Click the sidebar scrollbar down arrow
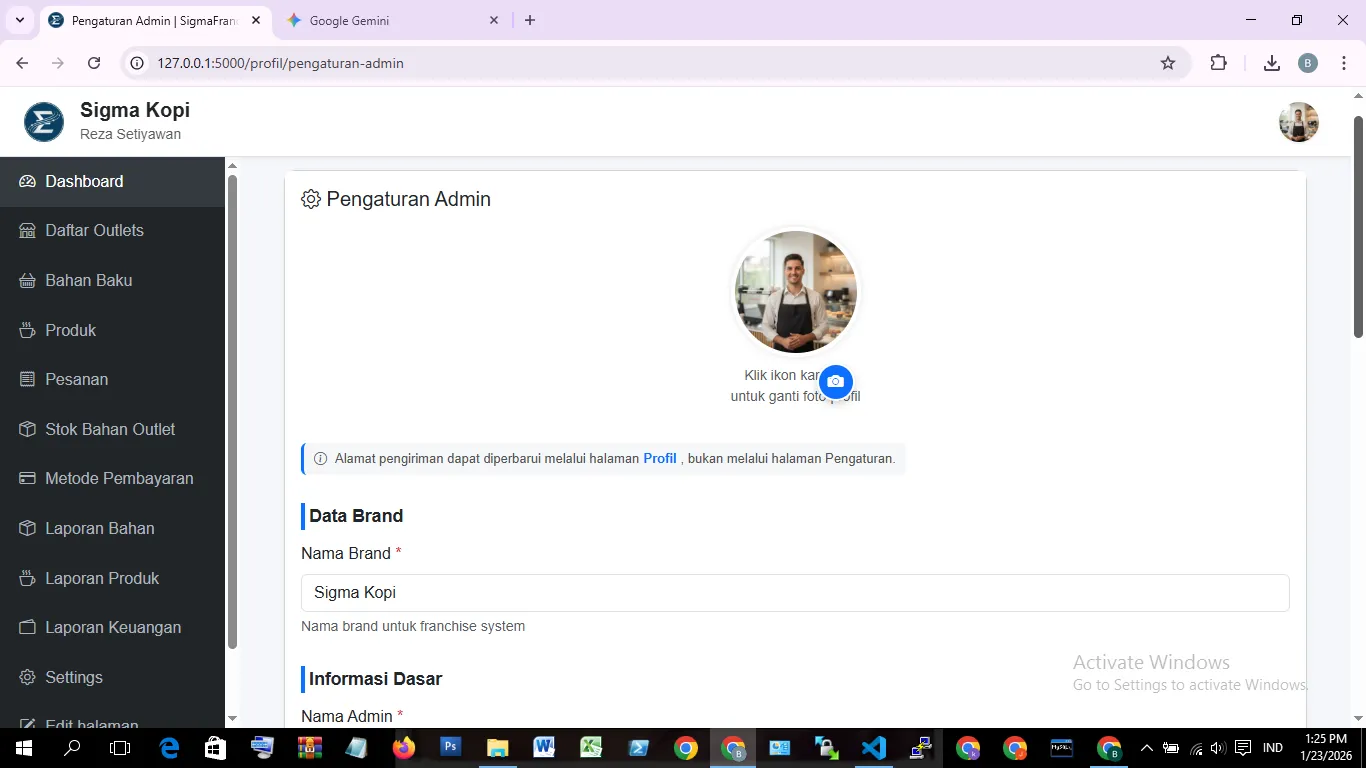Image resolution: width=1366 pixels, height=768 pixels. point(232,718)
